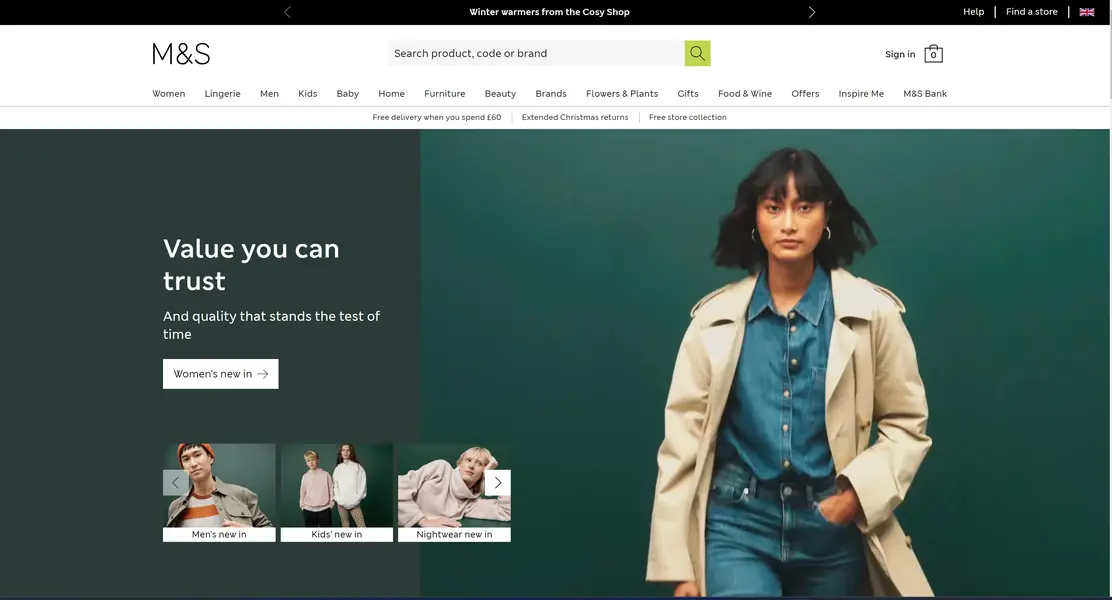The height and width of the screenshot is (600, 1112).
Task: Click the green search magnifier button
Action: [697, 53]
